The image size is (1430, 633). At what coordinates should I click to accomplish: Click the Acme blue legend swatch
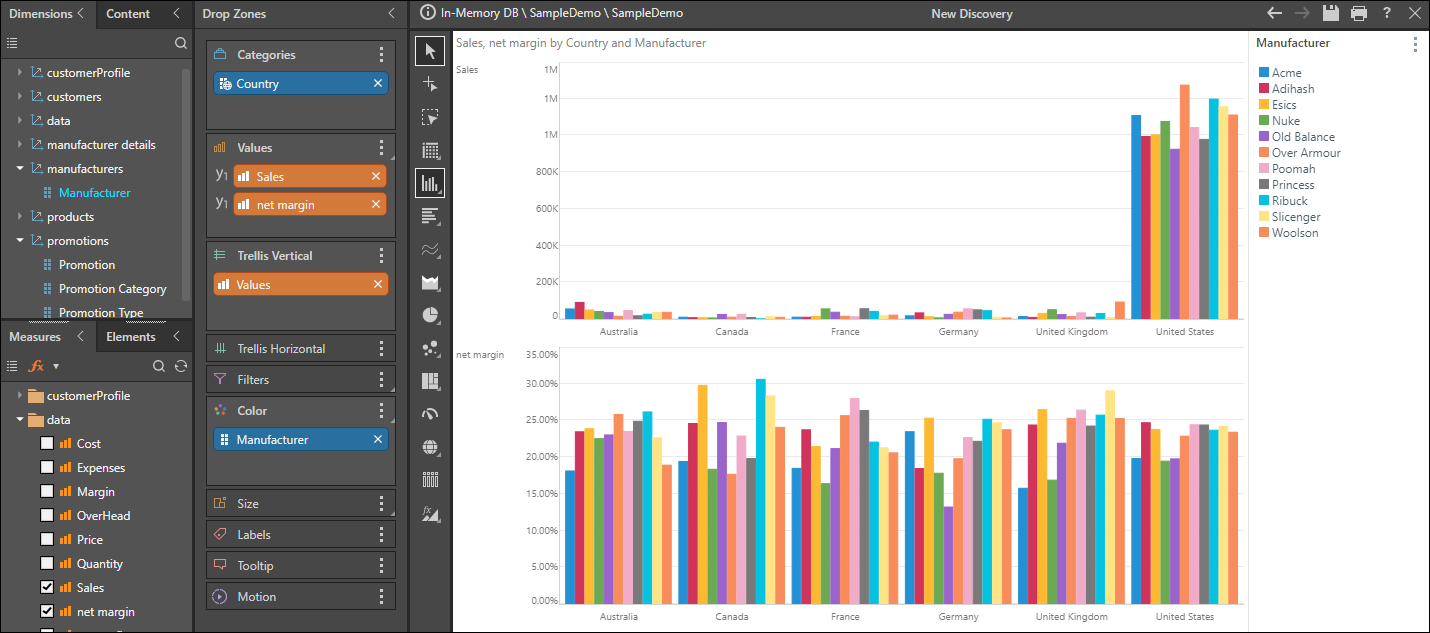[1264, 73]
